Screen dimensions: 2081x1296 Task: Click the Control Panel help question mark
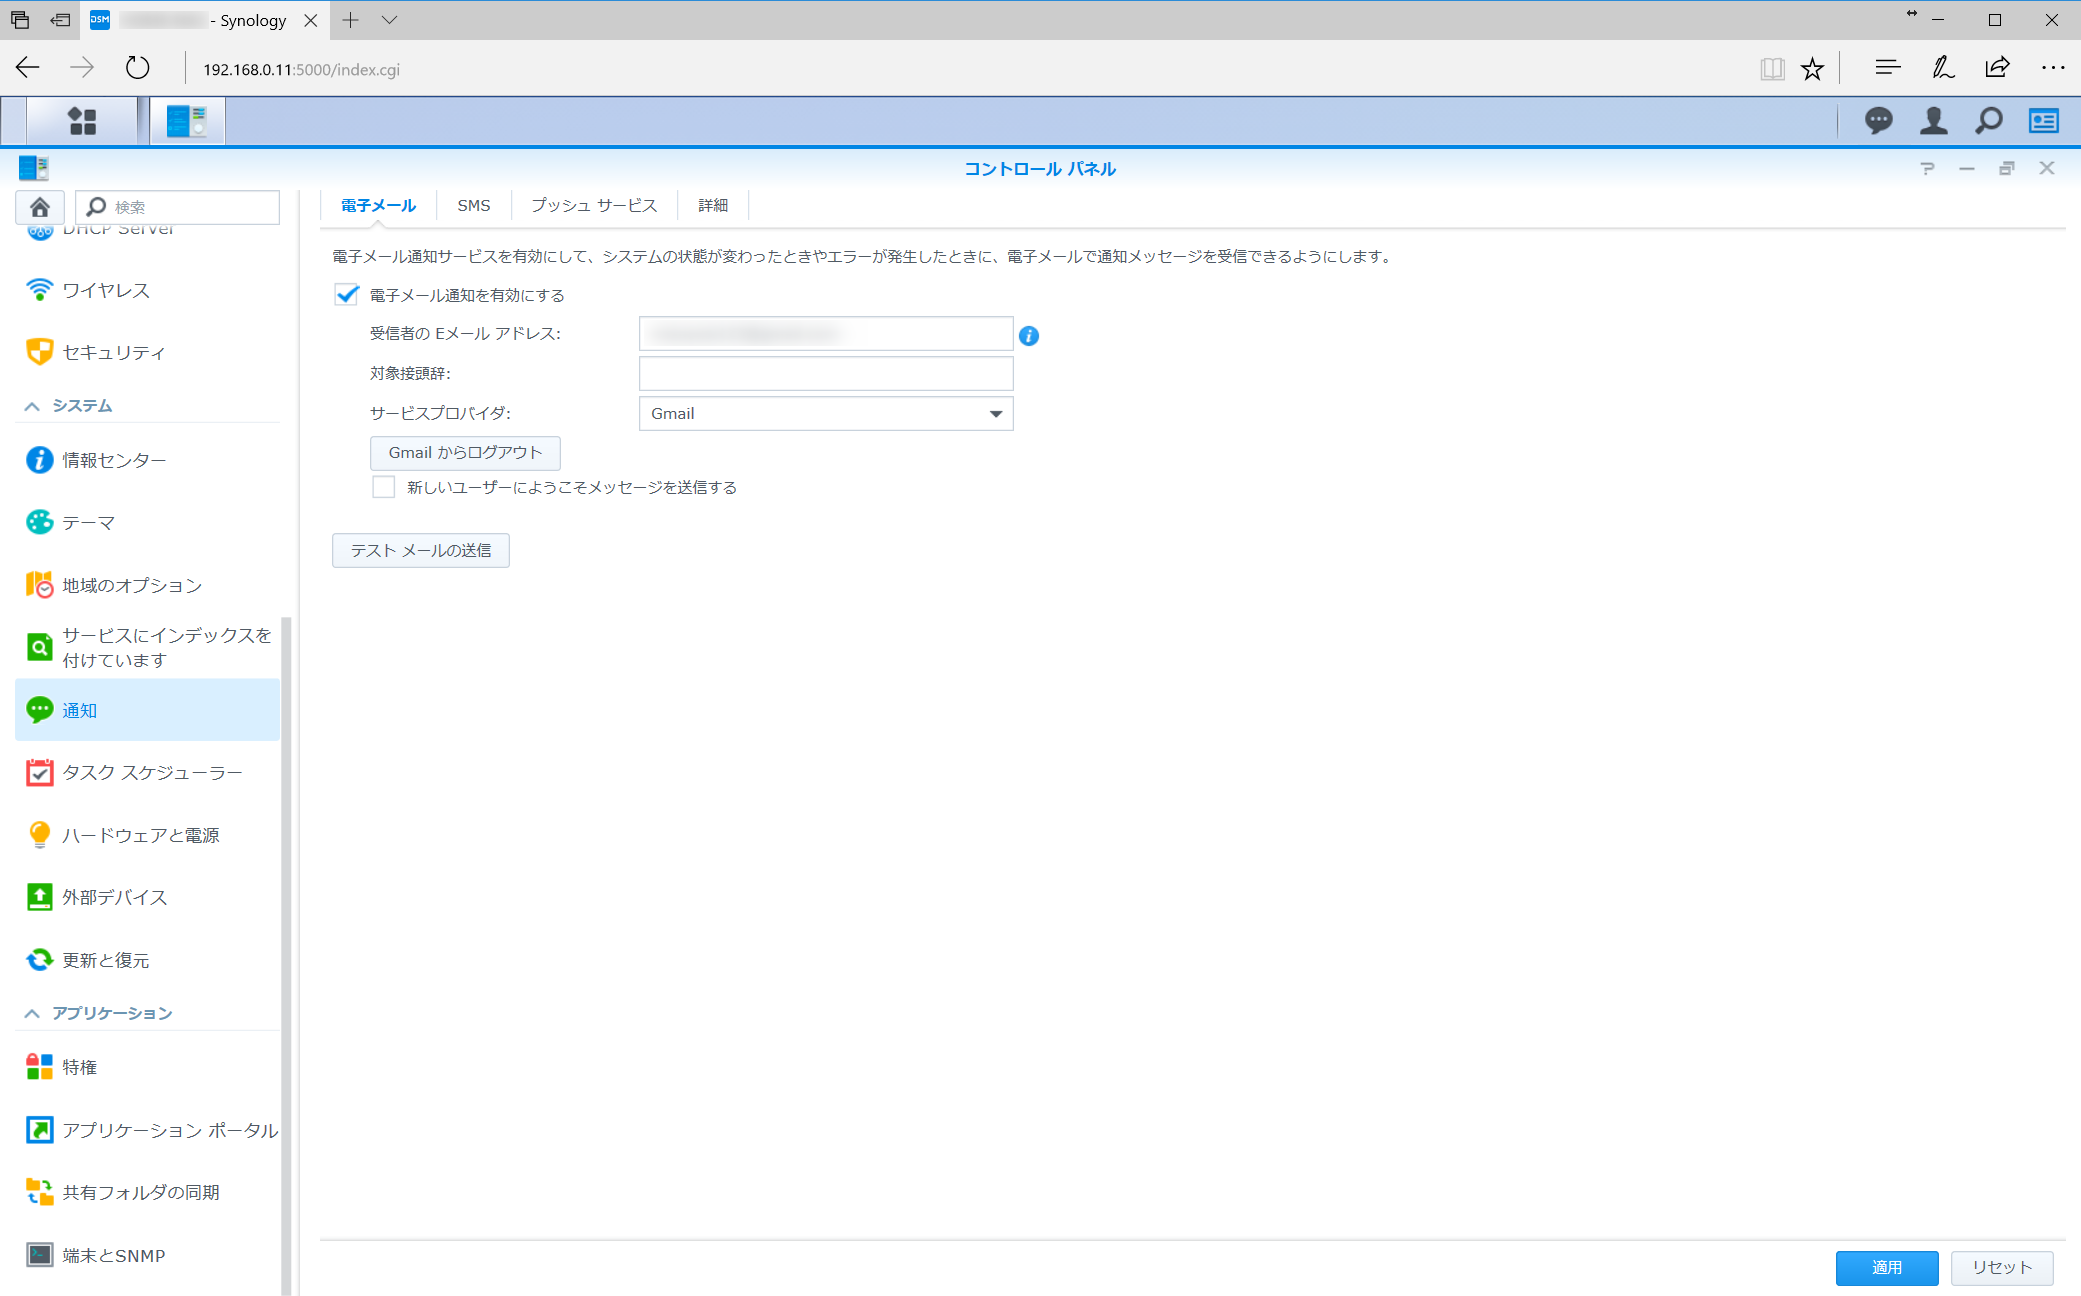pyautogui.click(x=1926, y=168)
